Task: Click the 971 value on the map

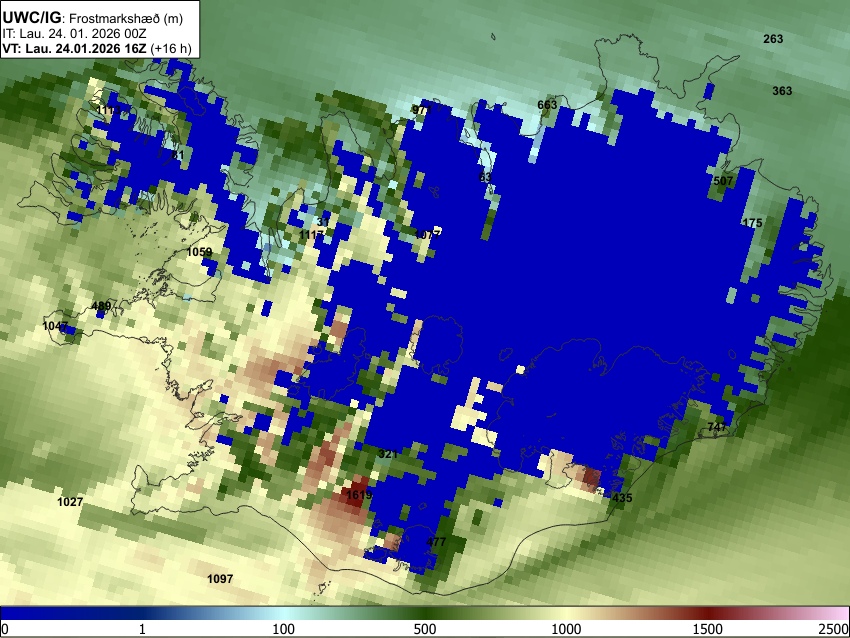Action: [x=422, y=109]
